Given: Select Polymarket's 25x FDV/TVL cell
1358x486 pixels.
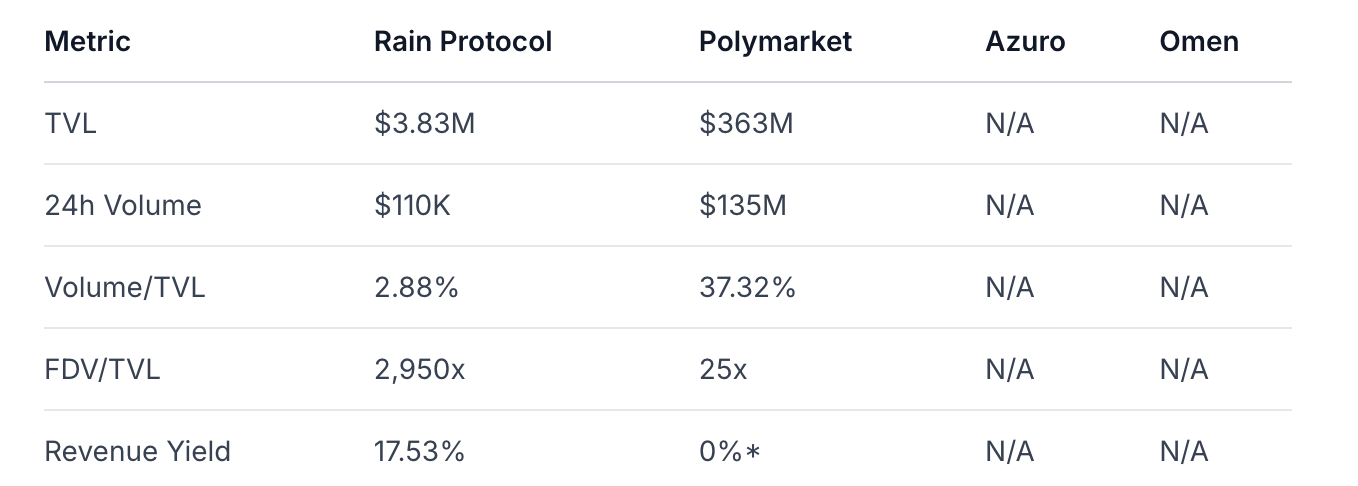Looking at the screenshot, I should pos(723,370).
